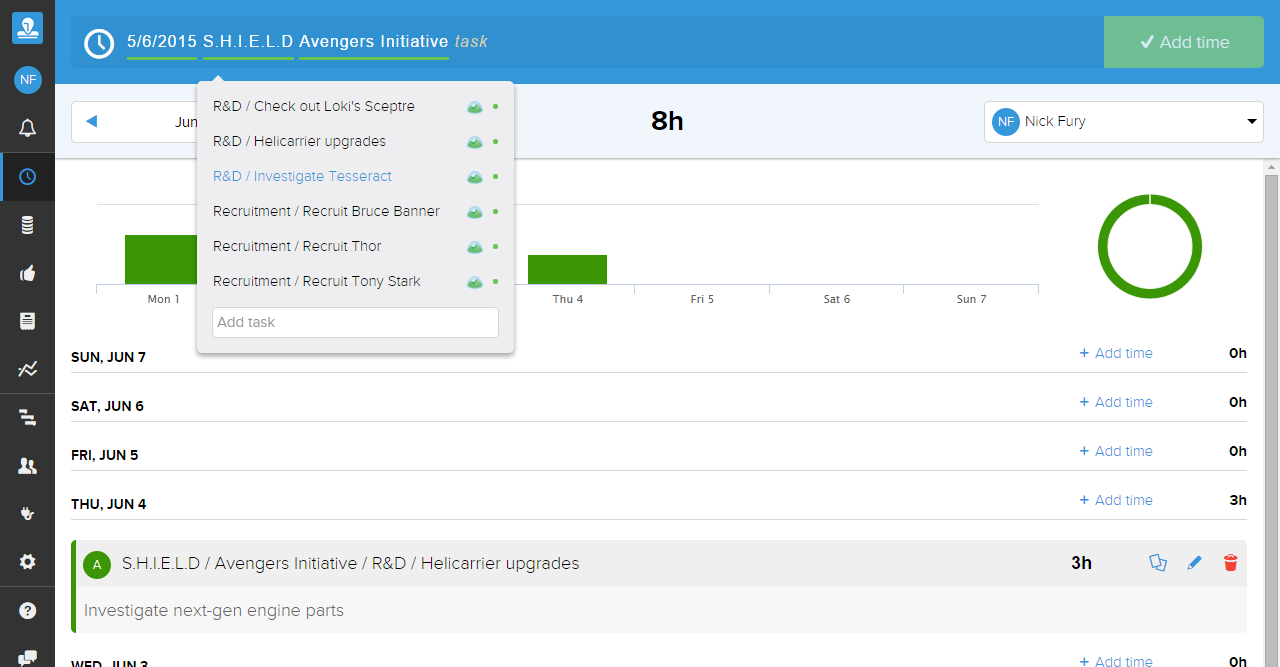Click the icon beside Check out Loki's Sceptre

pos(475,107)
